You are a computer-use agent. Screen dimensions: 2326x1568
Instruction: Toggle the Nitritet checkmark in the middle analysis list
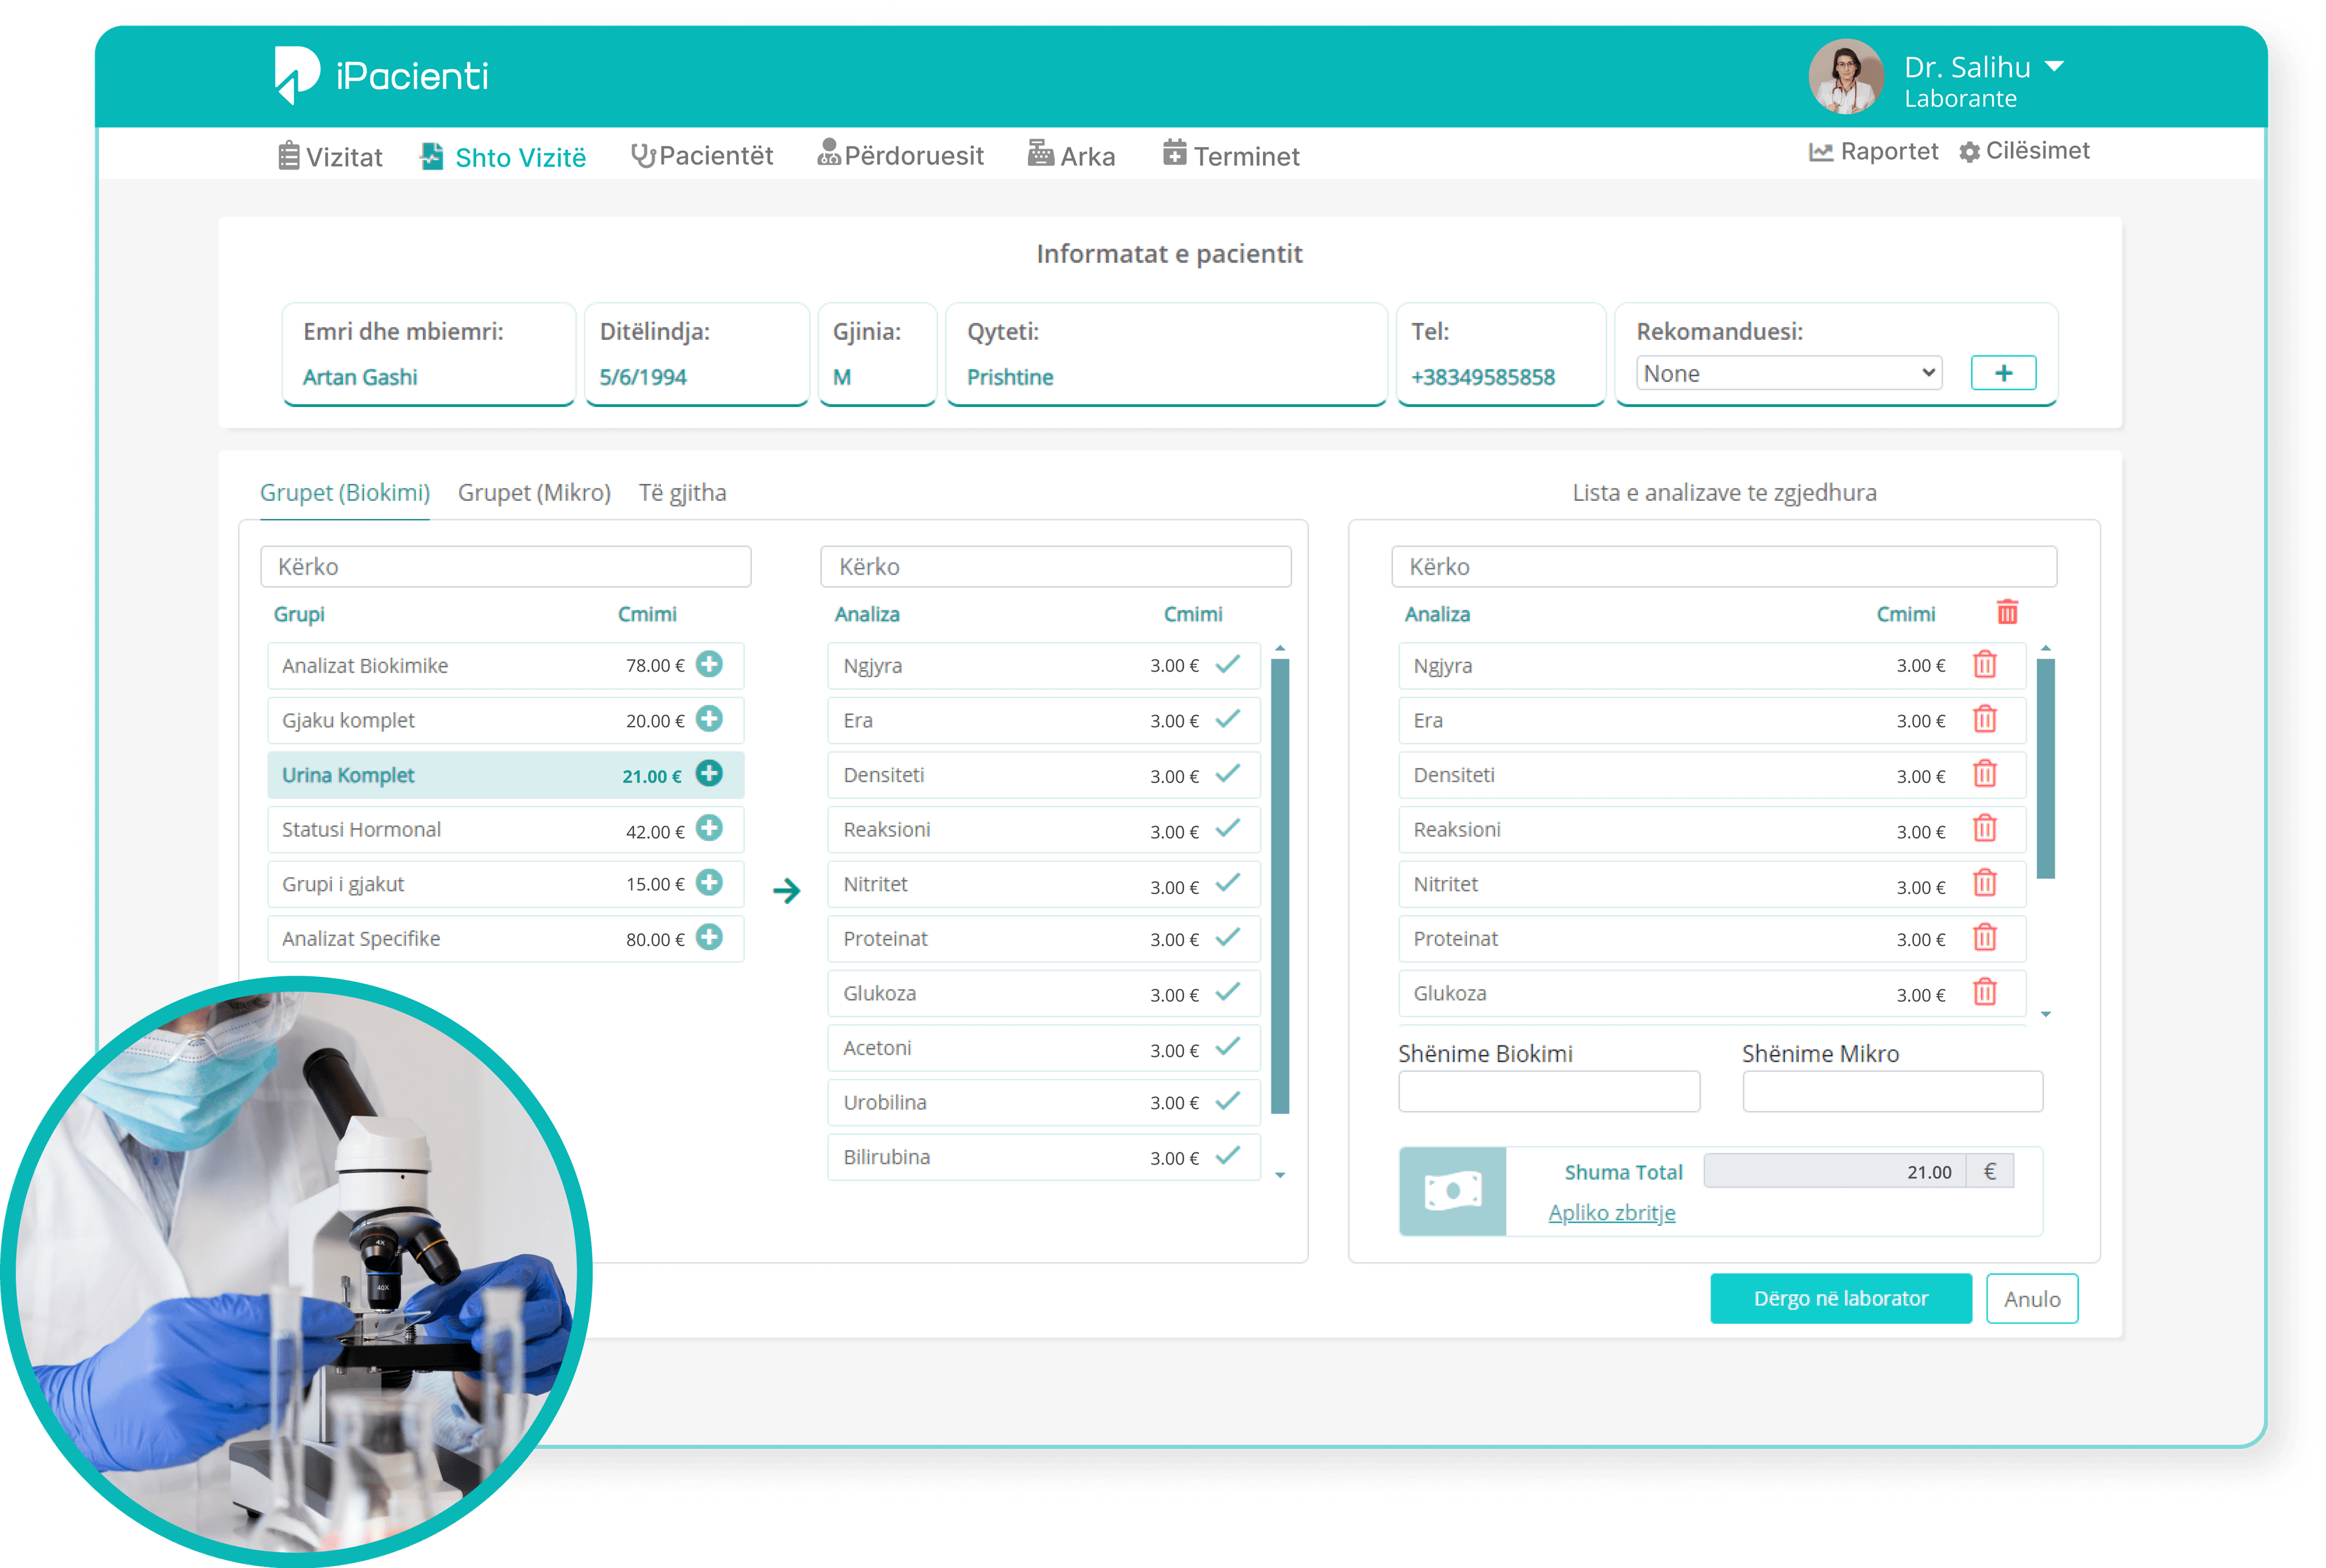[x=1228, y=882]
